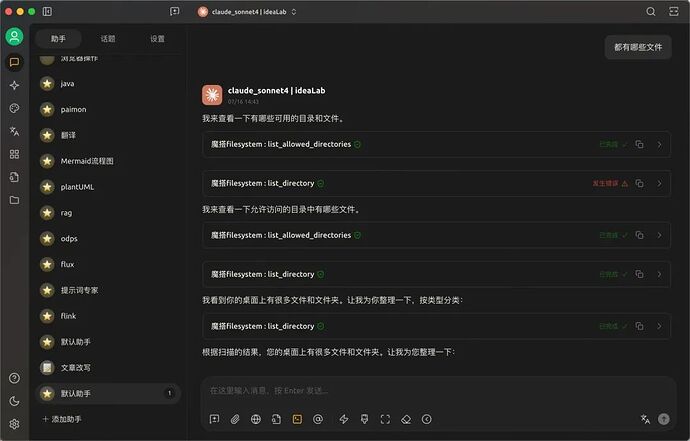Open quick phrases lightning icon

tap(344, 419)
